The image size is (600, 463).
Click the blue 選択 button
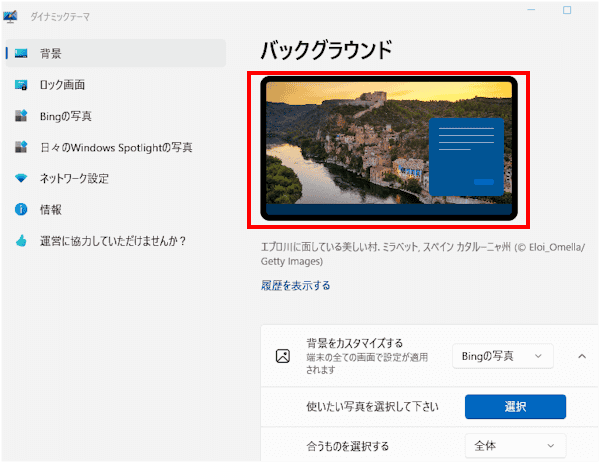point(515,407)
